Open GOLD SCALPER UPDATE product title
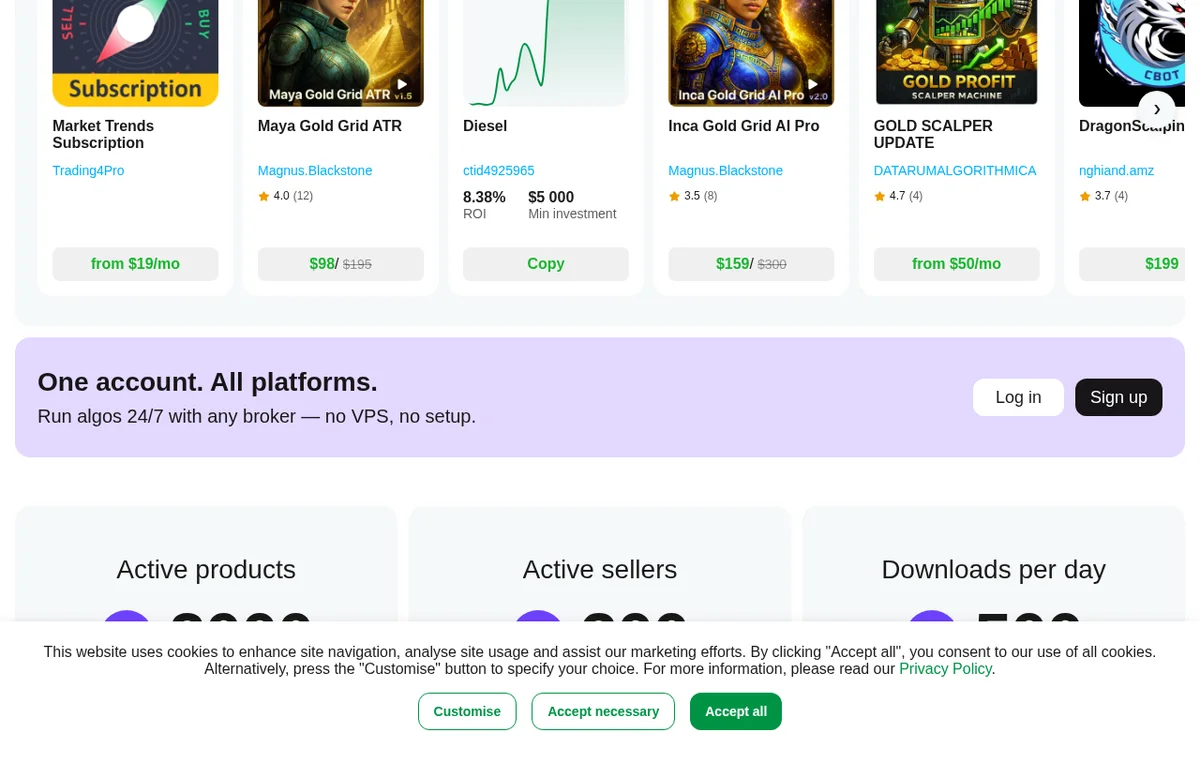 coord(933,134)
